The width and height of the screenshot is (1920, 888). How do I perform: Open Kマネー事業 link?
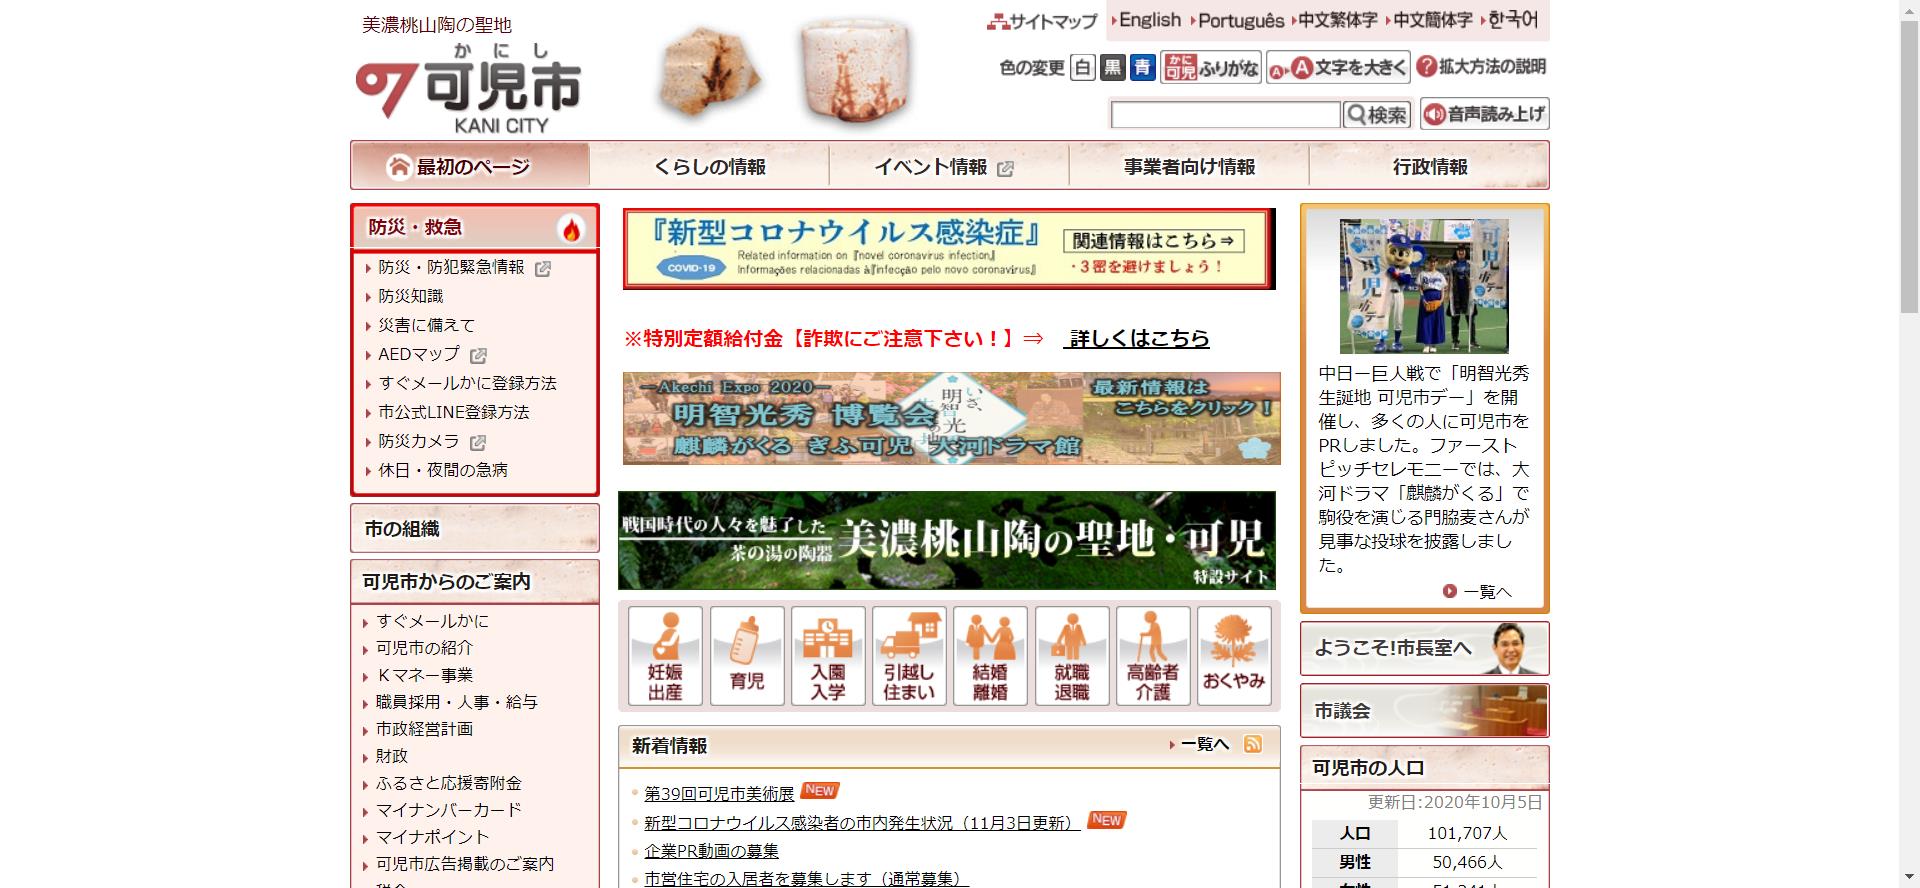point(424,675)
